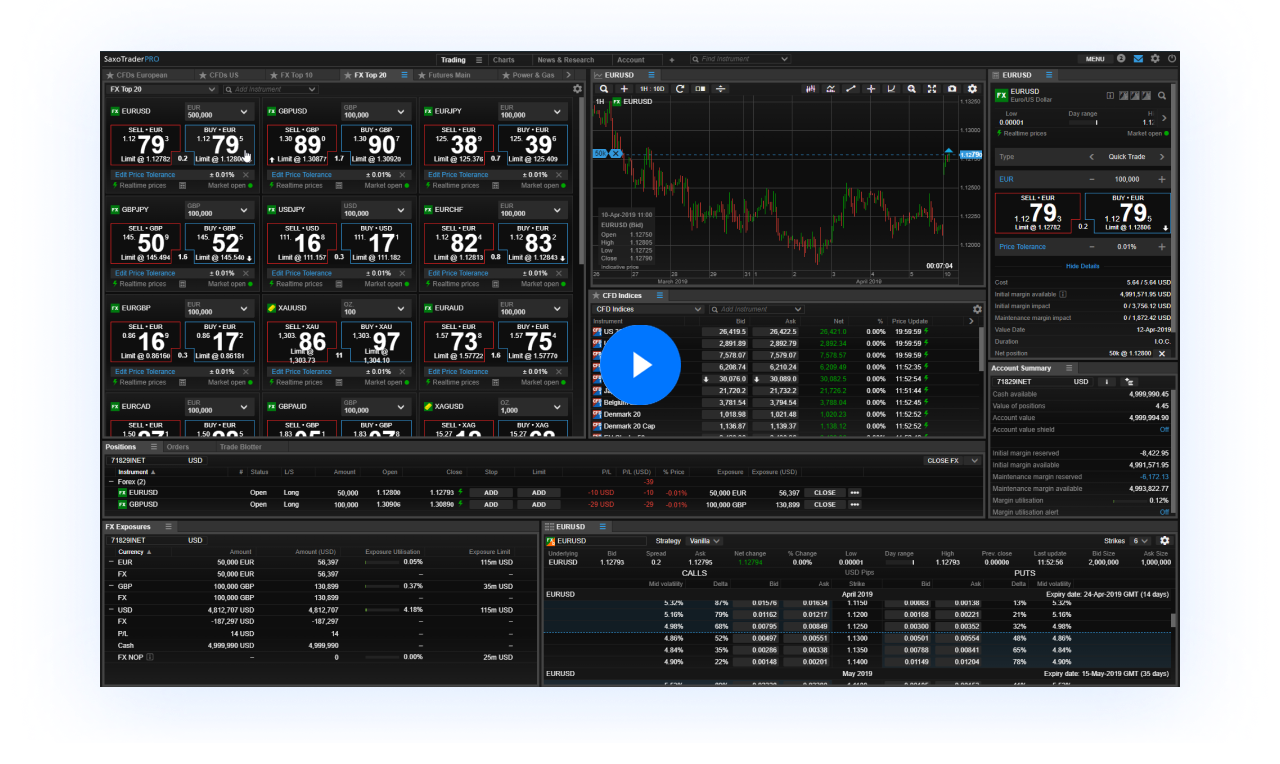
Task: Add instrument to chart with plus icon
Action: [x=625, y=89]
